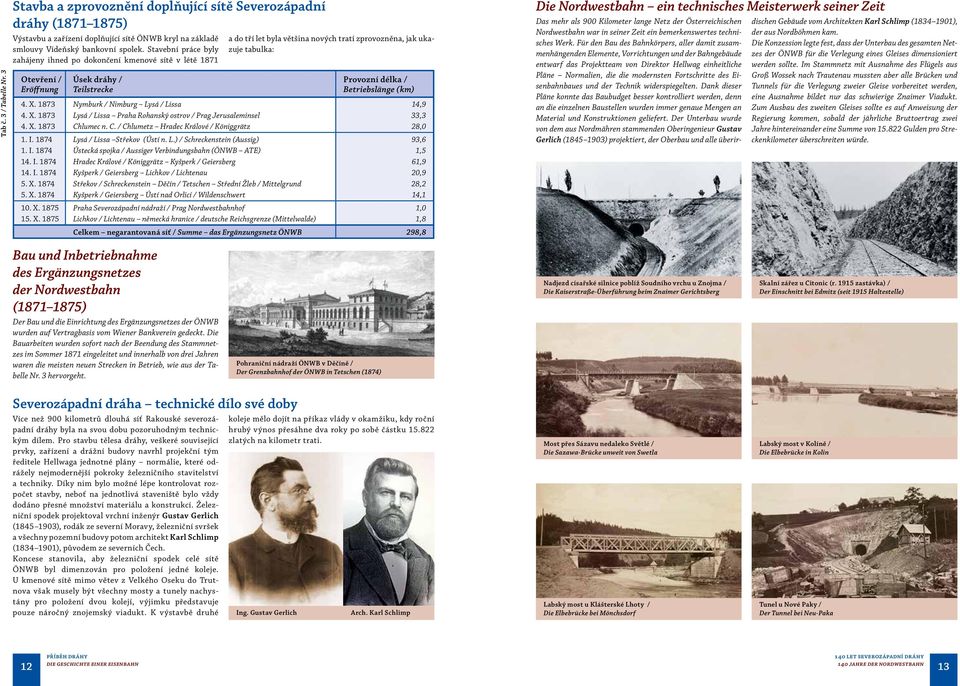The image size is (960, 686).
Task: Open the Sázava bridge near Světlá photo
Action: (x=639, y=380)
